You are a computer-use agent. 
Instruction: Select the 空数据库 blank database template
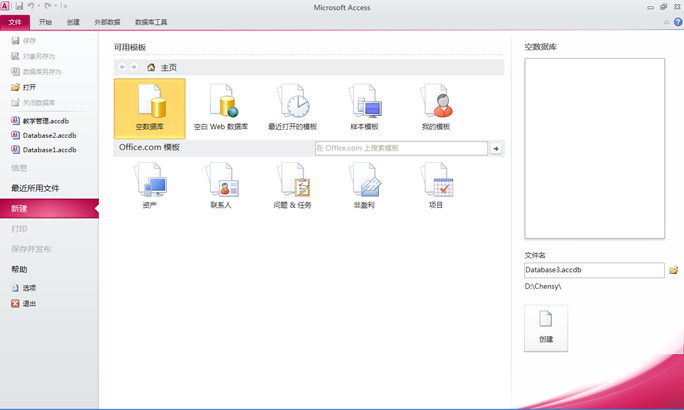[x=150, y=109]
